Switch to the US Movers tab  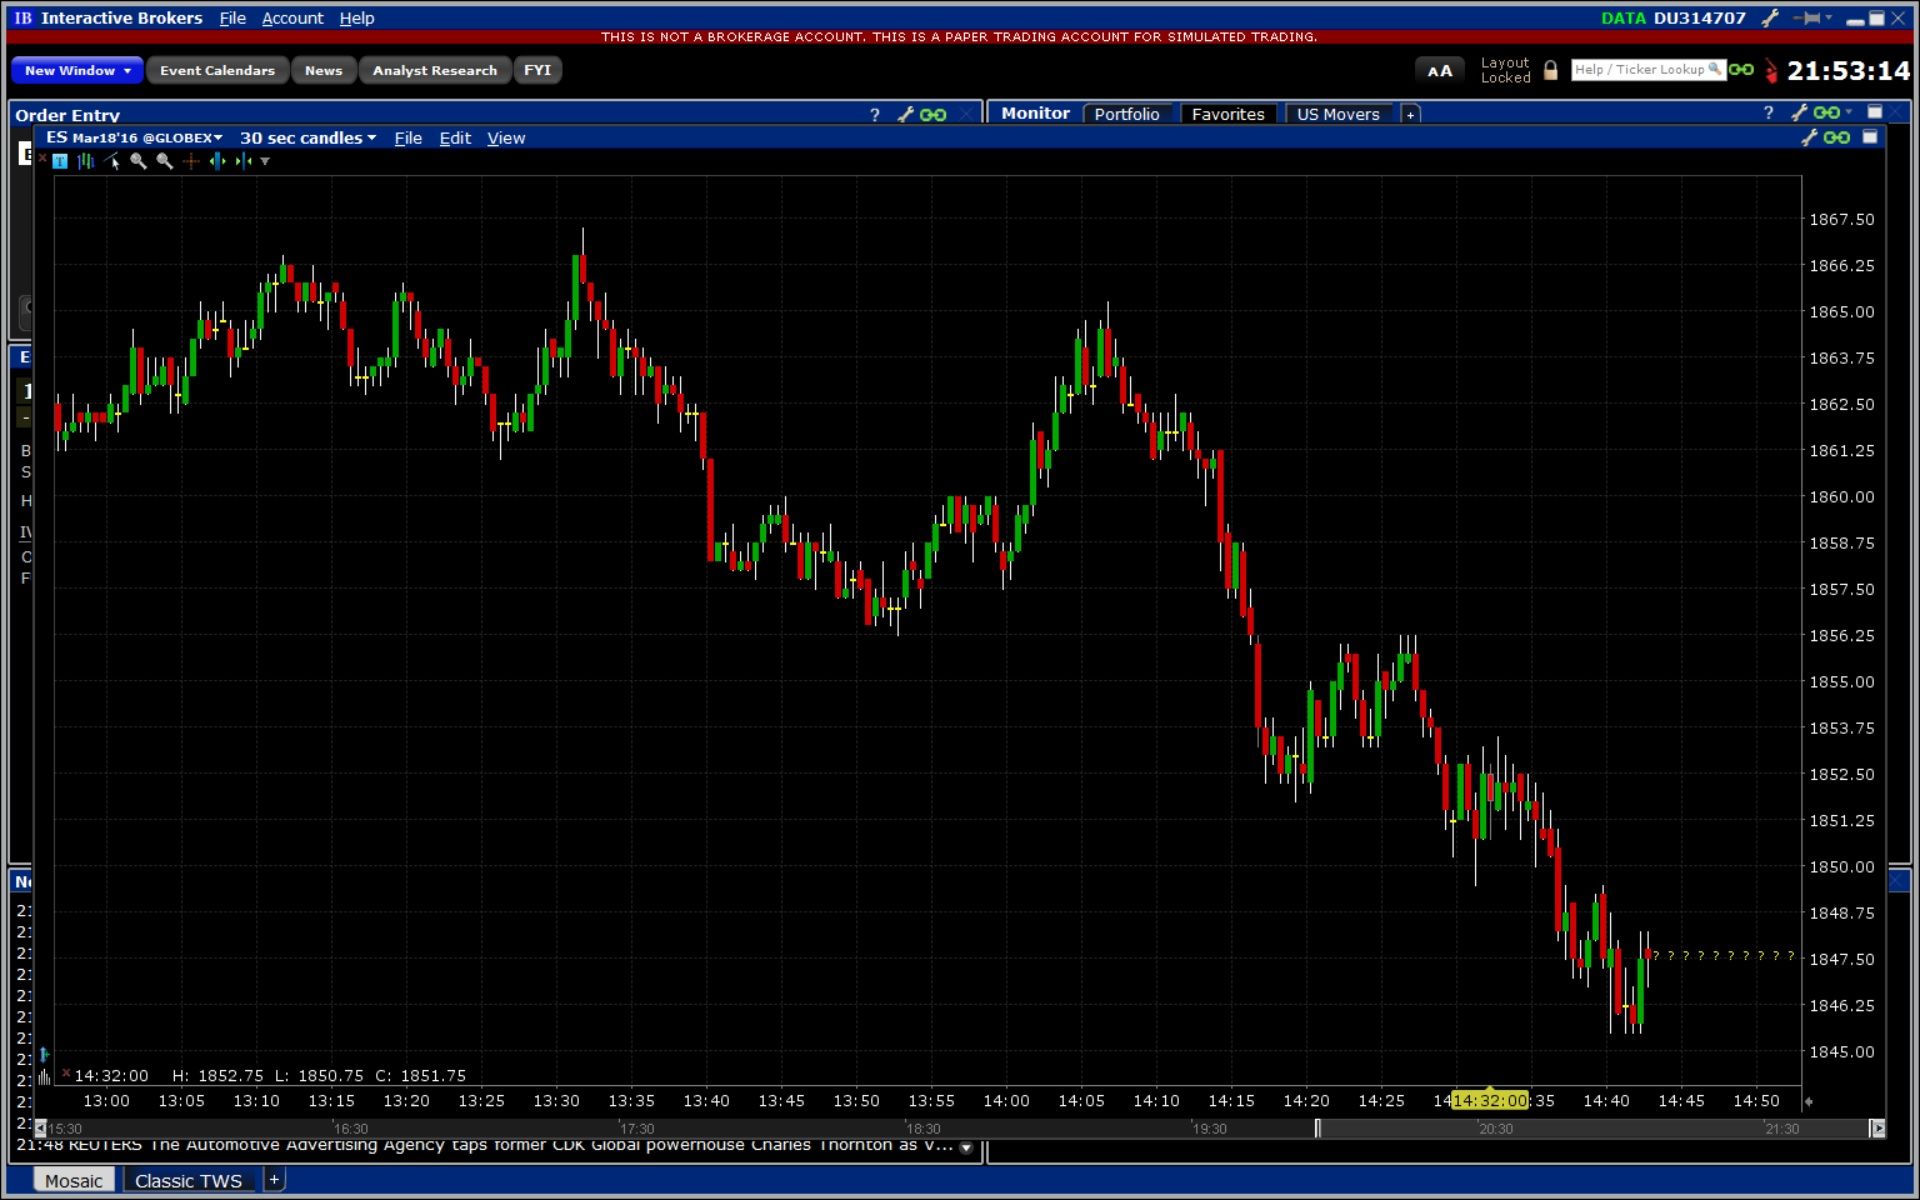pyautogui.click(x=1337, y=114)
